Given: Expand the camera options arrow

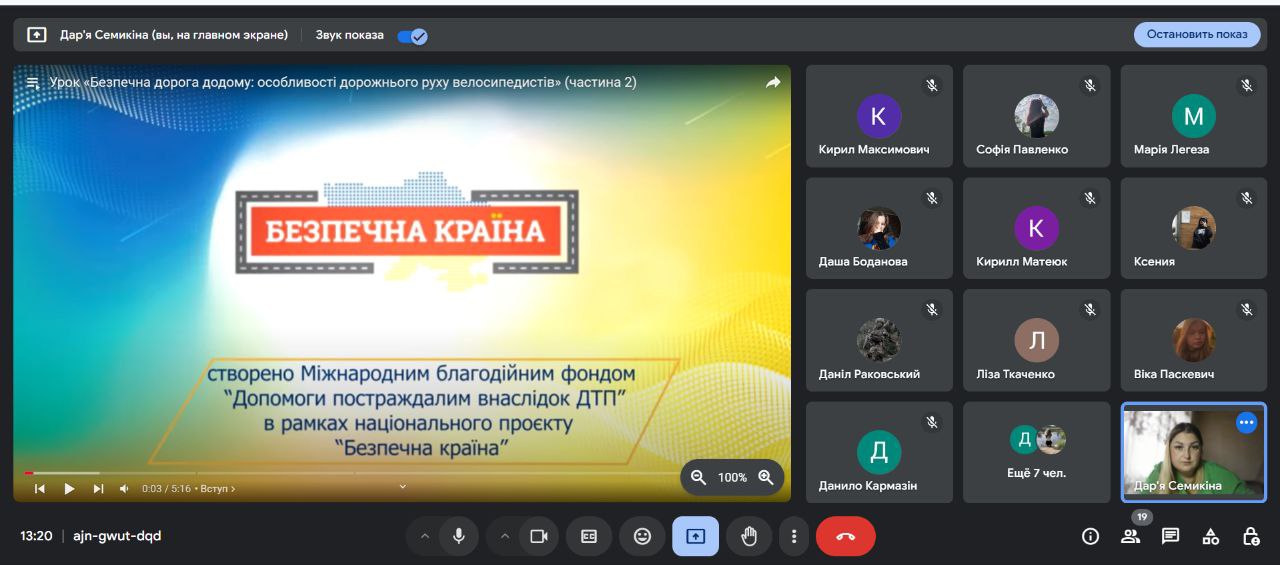Looking at the screenshot, I should coord(504,537).
